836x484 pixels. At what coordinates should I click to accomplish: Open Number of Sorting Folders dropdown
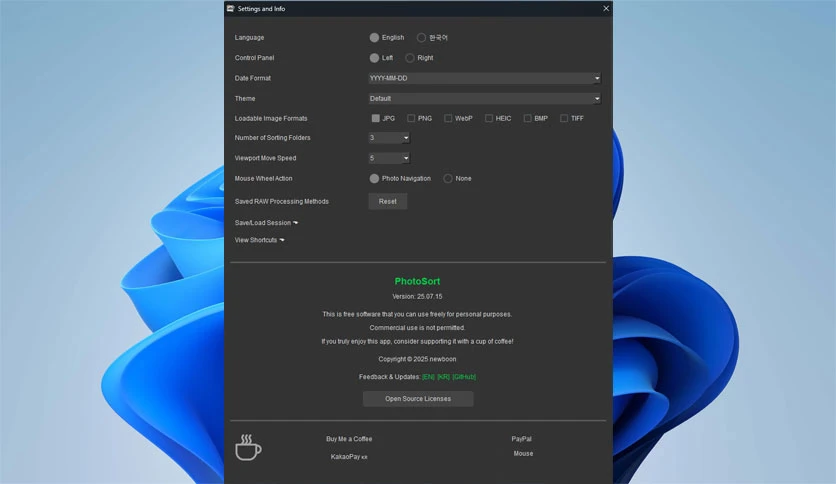click(389, 138)
